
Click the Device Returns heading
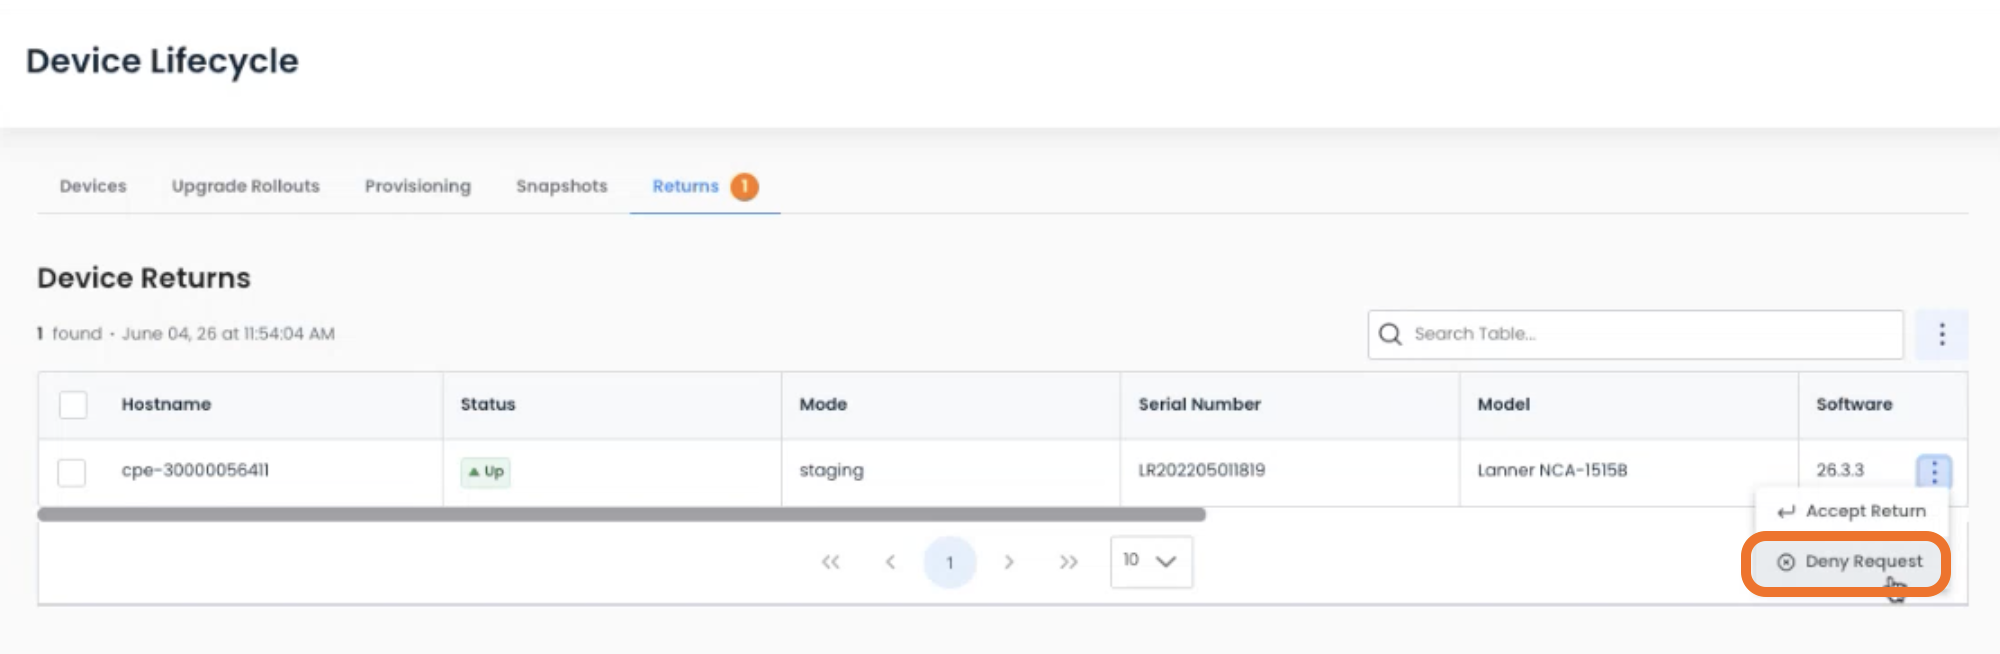(x=144, y=278)
